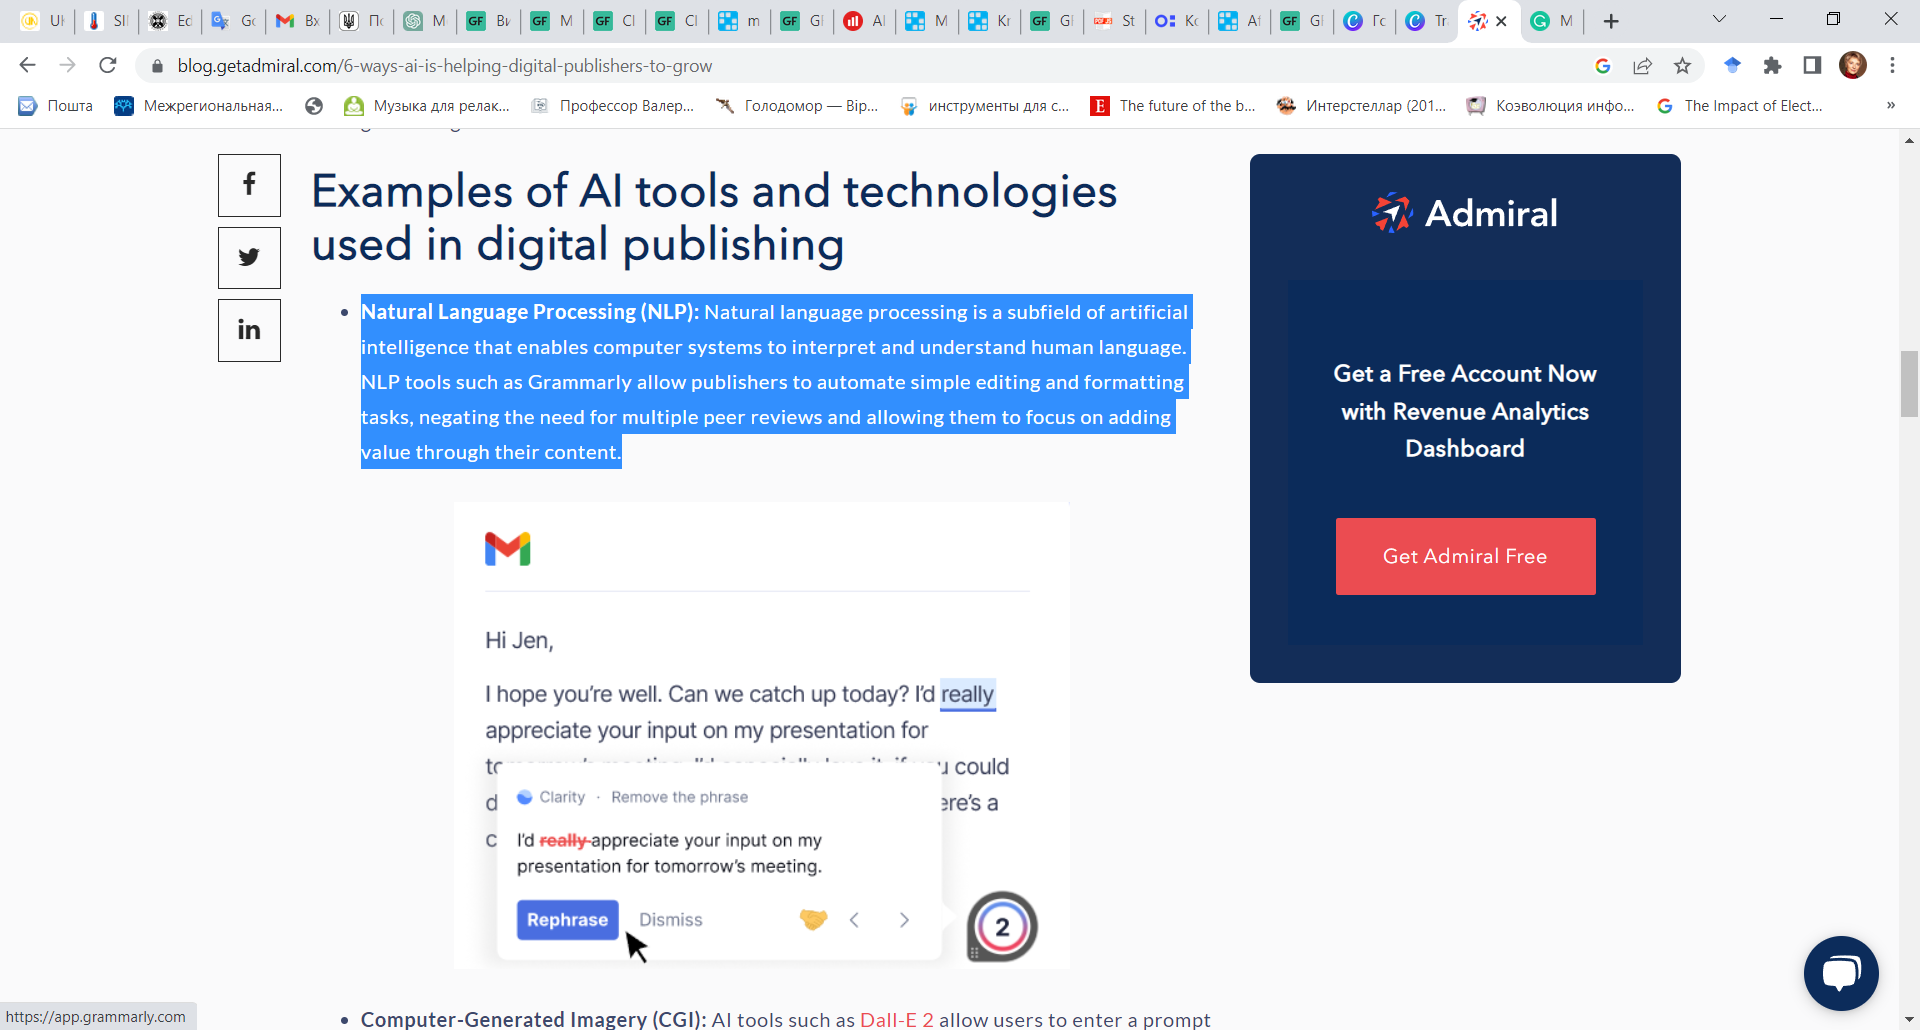
Task: Click 'Natural Language Processing (NLP):' bold text
Action: (530, 312)
